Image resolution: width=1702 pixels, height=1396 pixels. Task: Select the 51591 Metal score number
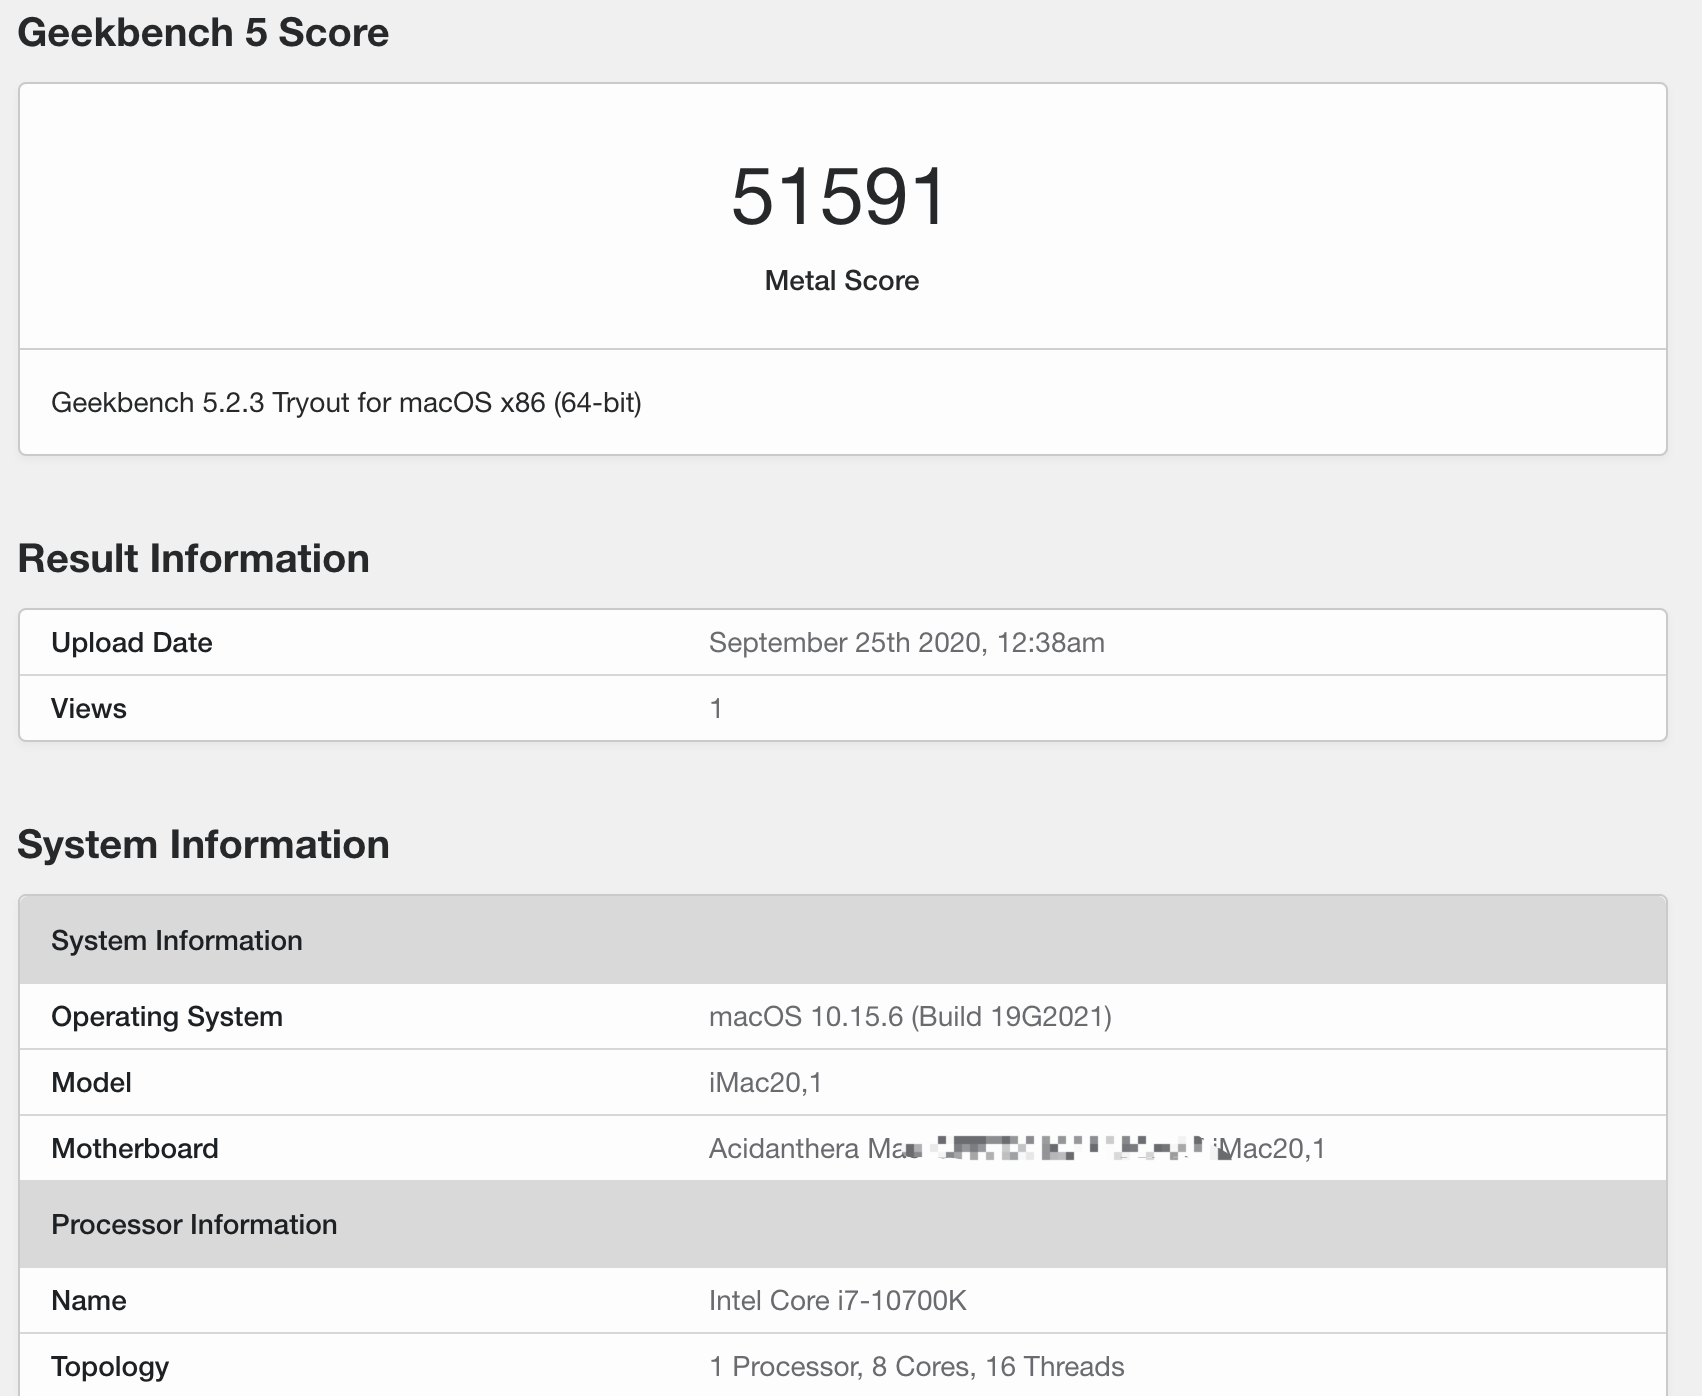coord(838,197)
